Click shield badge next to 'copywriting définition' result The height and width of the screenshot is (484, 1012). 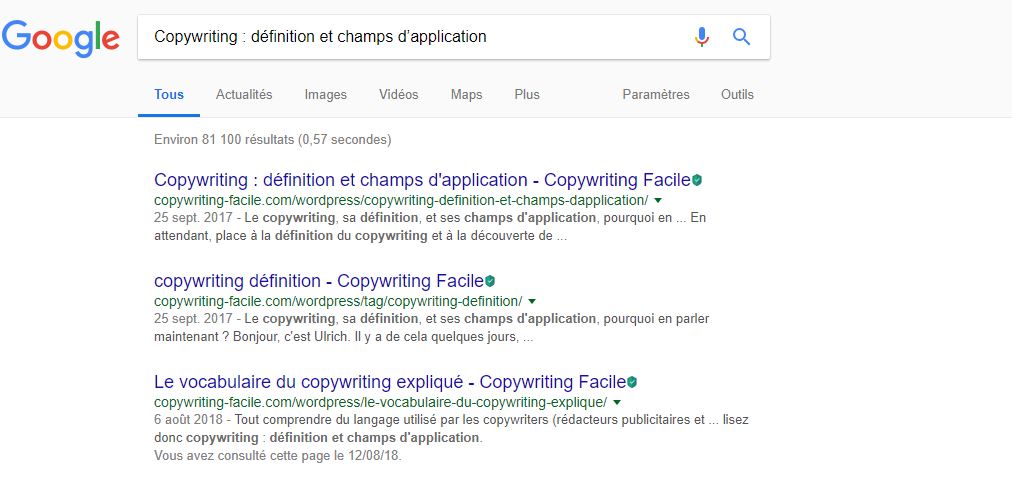click(490, 282)
